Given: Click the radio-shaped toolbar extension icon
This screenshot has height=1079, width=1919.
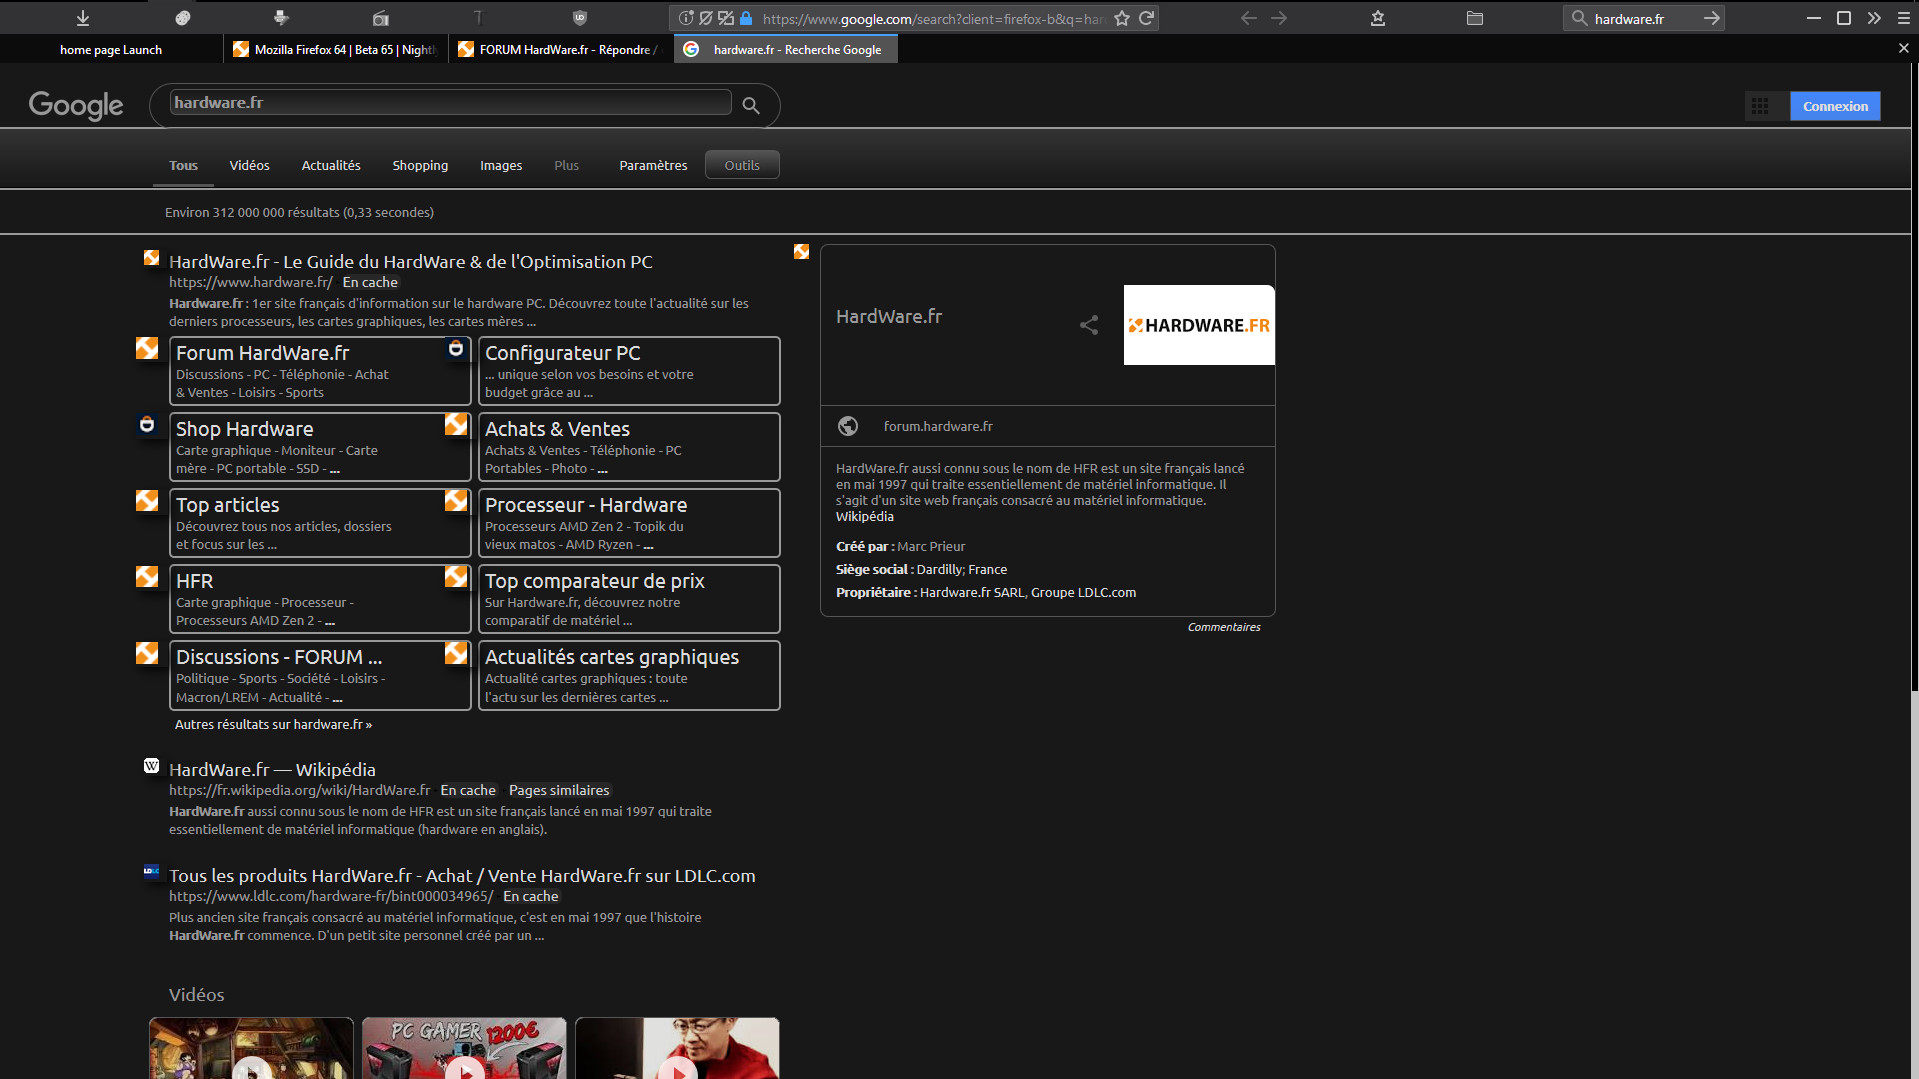Looking at the screenshot, I should pyautogui.click(x=381, y=18).
